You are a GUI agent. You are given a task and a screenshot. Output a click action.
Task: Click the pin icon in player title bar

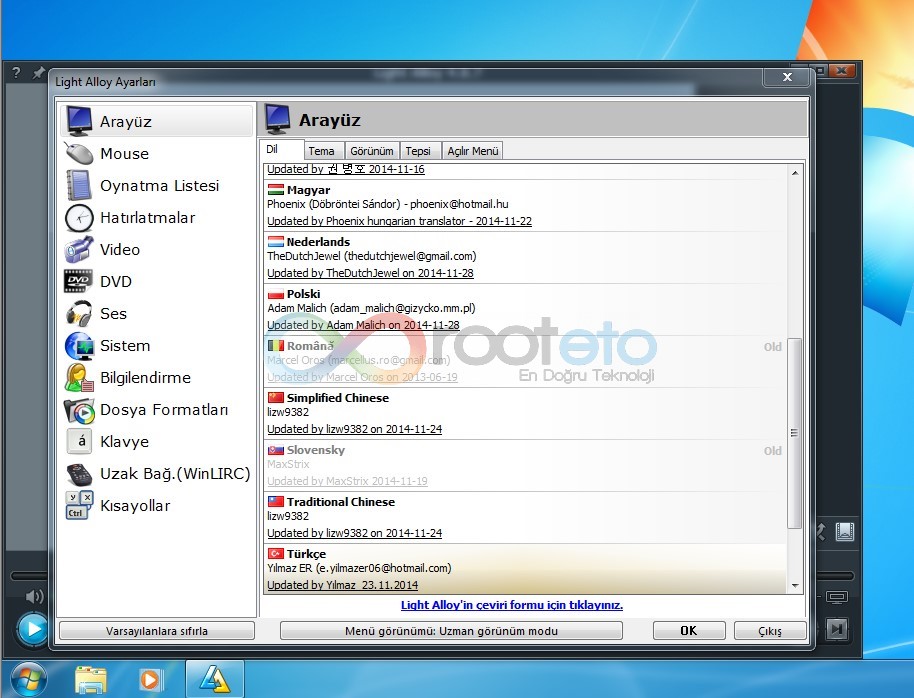click(38, 73)
